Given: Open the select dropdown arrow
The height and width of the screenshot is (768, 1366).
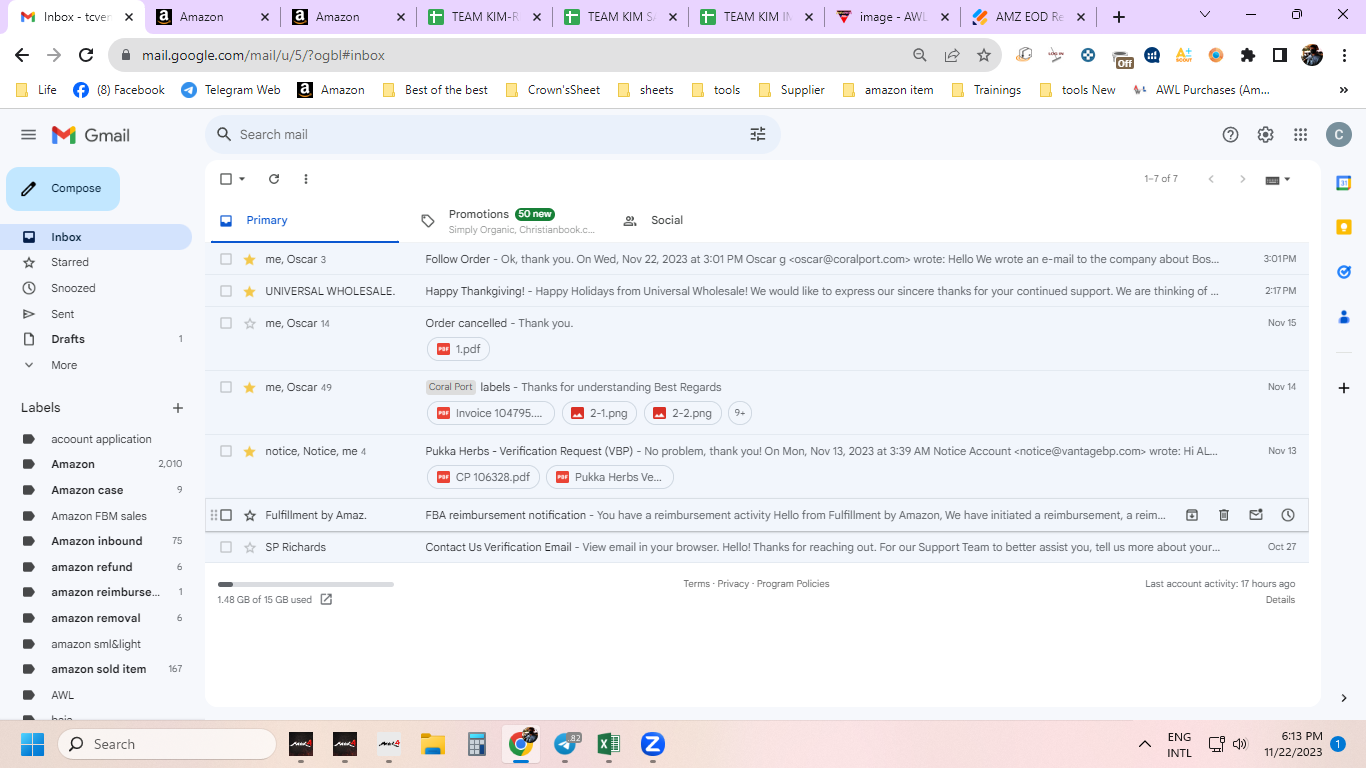Looking at the screenshot, I should point(242,179).
